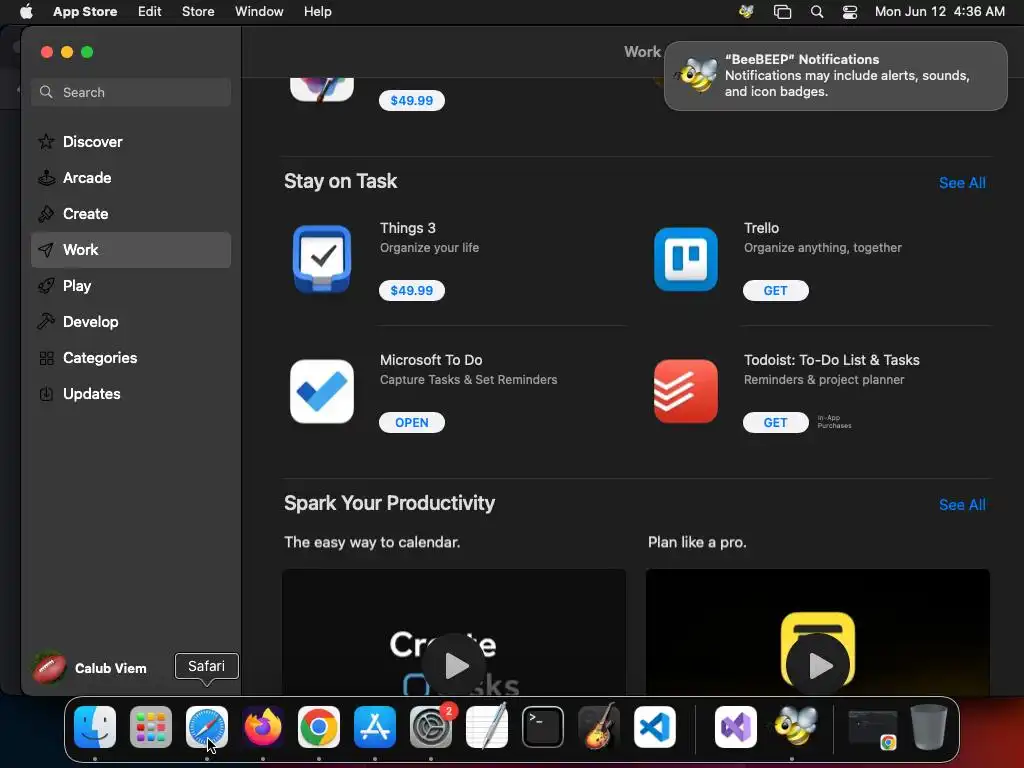The image size is (1024, 768).
Task: Open Visual Studio from the Dock
Action: coord(736,726)
